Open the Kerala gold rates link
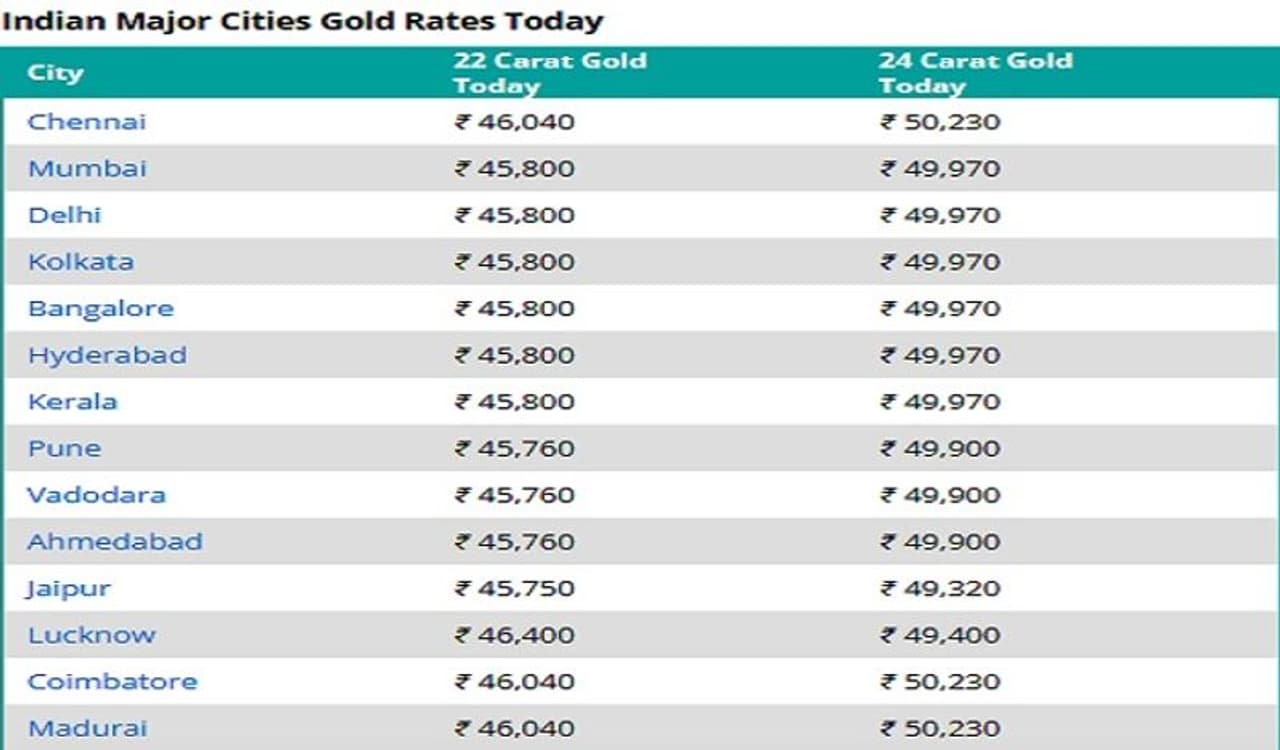Viewport: 1280px width, 750px height. pyautogui.click(x=72, y=402)
